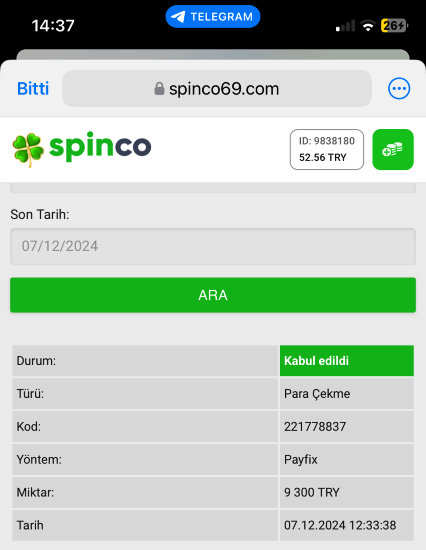Tap Bitti to close the browser

33,88
